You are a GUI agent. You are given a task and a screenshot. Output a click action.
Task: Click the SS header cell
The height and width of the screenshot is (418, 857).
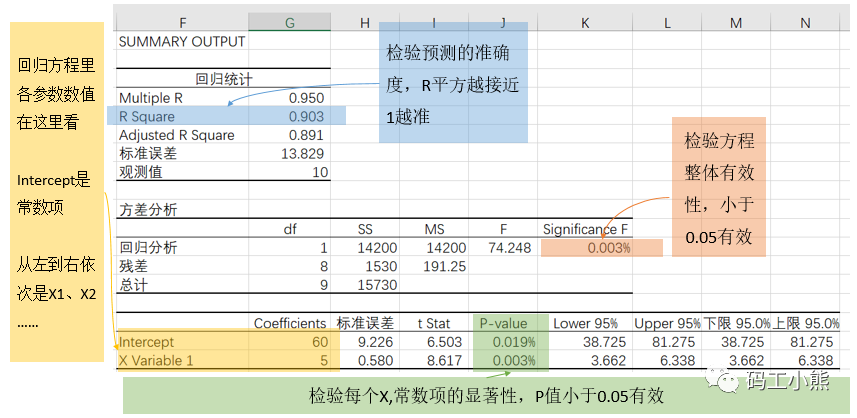tap(365, 229)
